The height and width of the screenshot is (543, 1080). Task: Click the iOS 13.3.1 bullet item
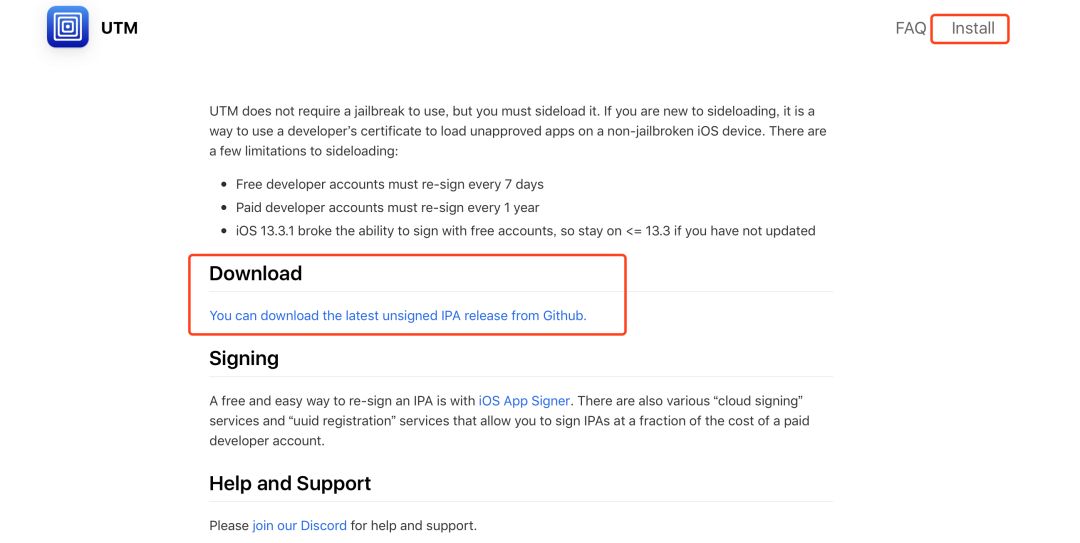pos(525,231)
